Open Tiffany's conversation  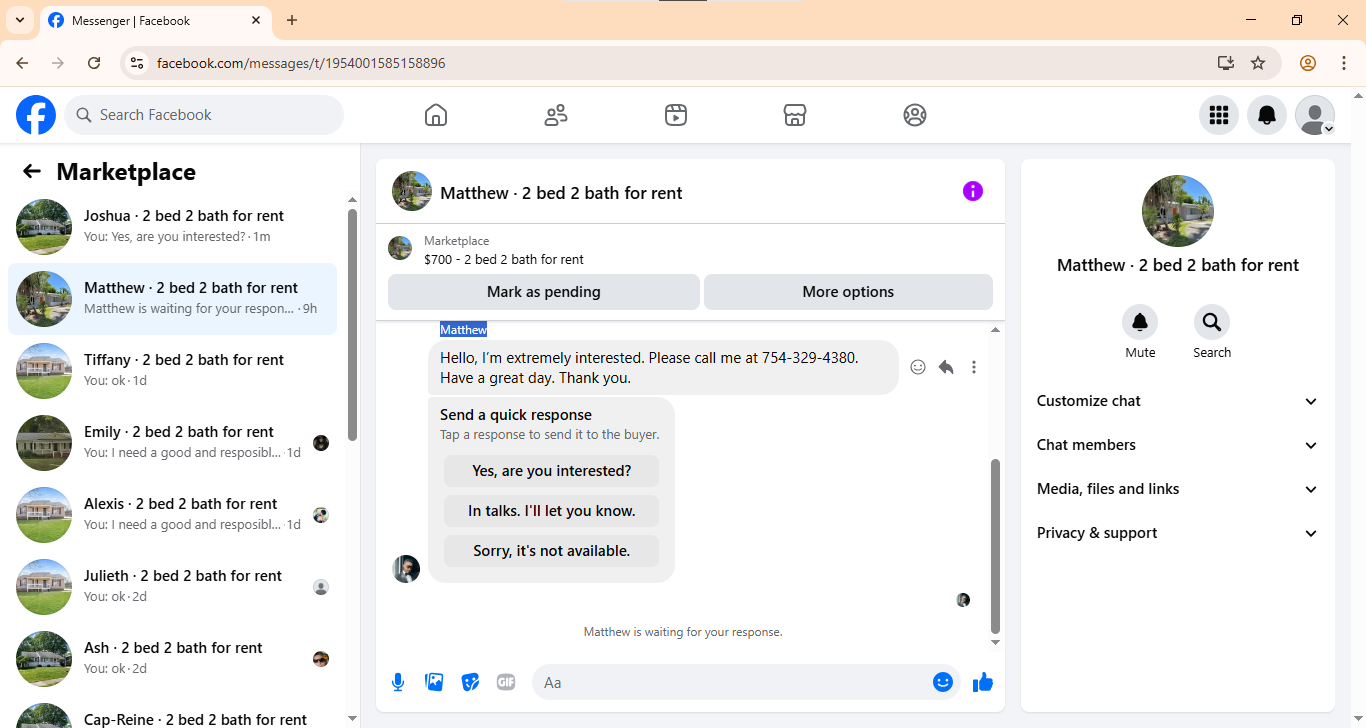tap(172, 371)
